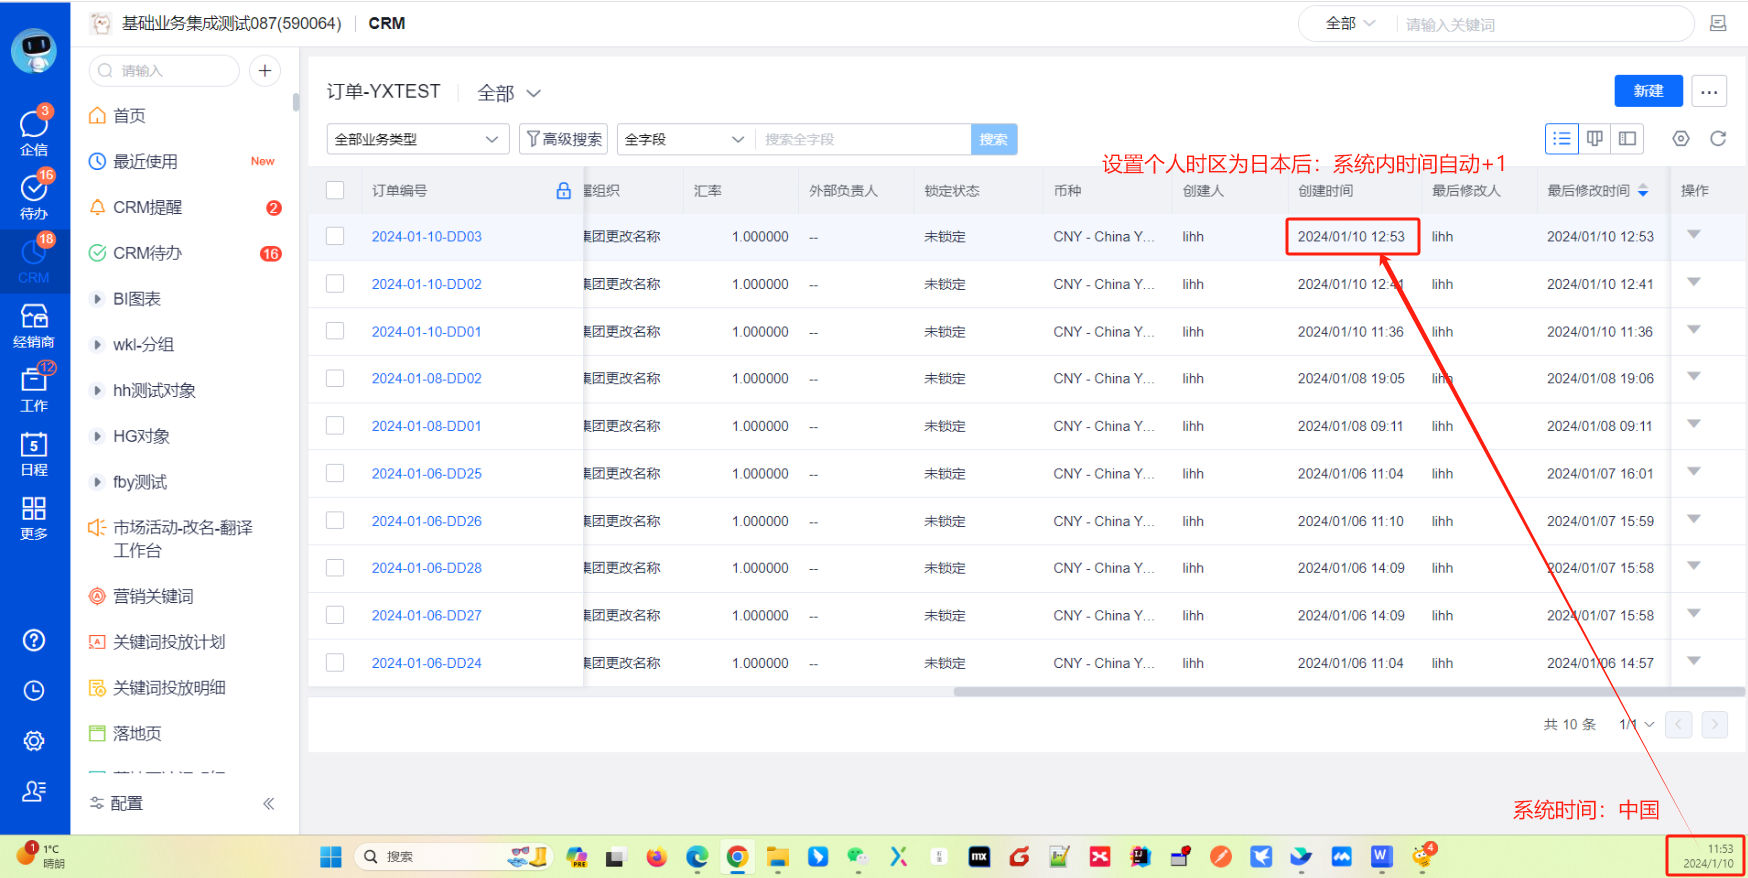Viewport: 1748px width, 878px height.
Task: Check the row 2024-01-10-DD03 checkbox
Action: point(335,236)
